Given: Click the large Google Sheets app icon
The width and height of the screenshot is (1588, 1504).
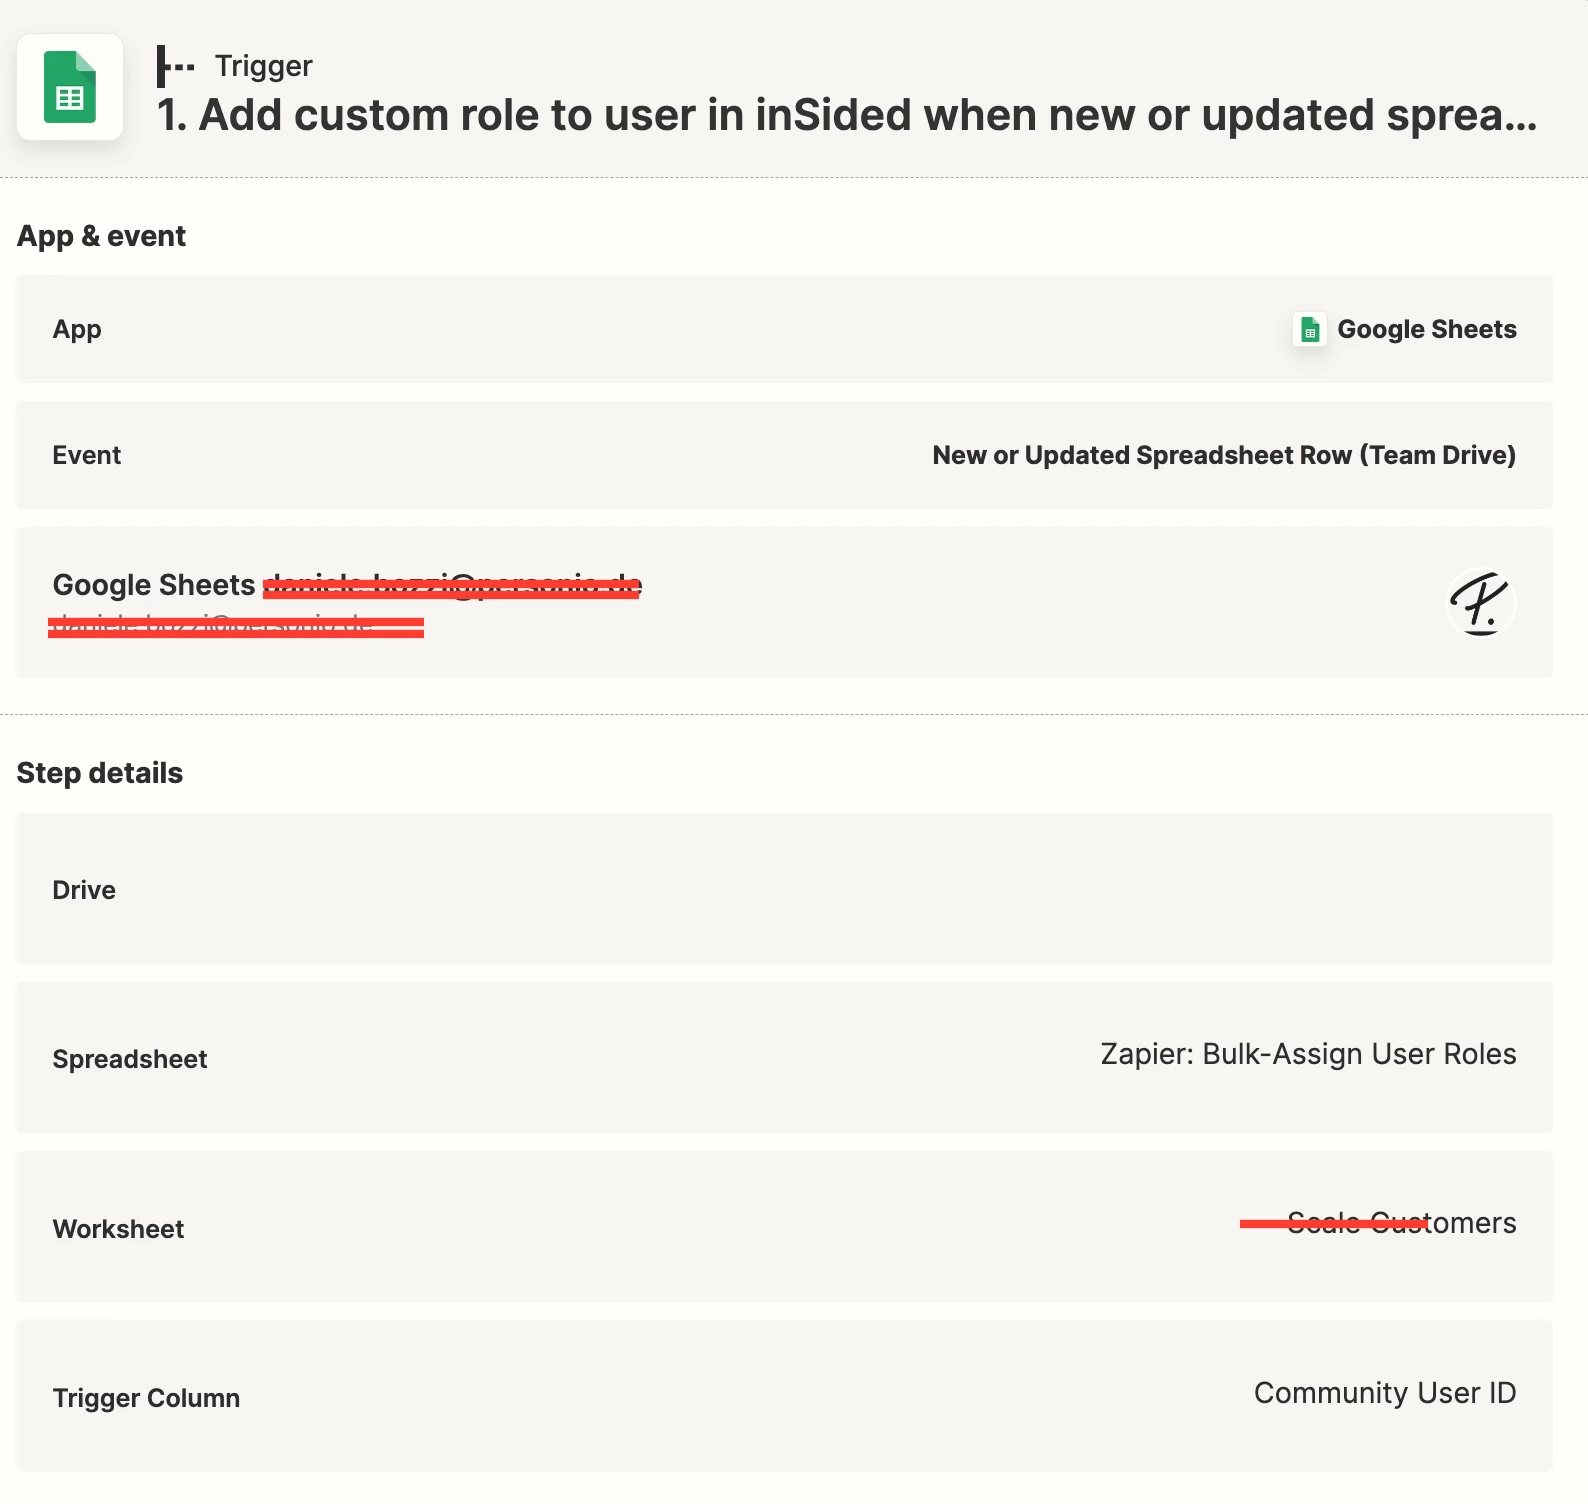Looking at the screenshot, I should [x=70, y=87].
